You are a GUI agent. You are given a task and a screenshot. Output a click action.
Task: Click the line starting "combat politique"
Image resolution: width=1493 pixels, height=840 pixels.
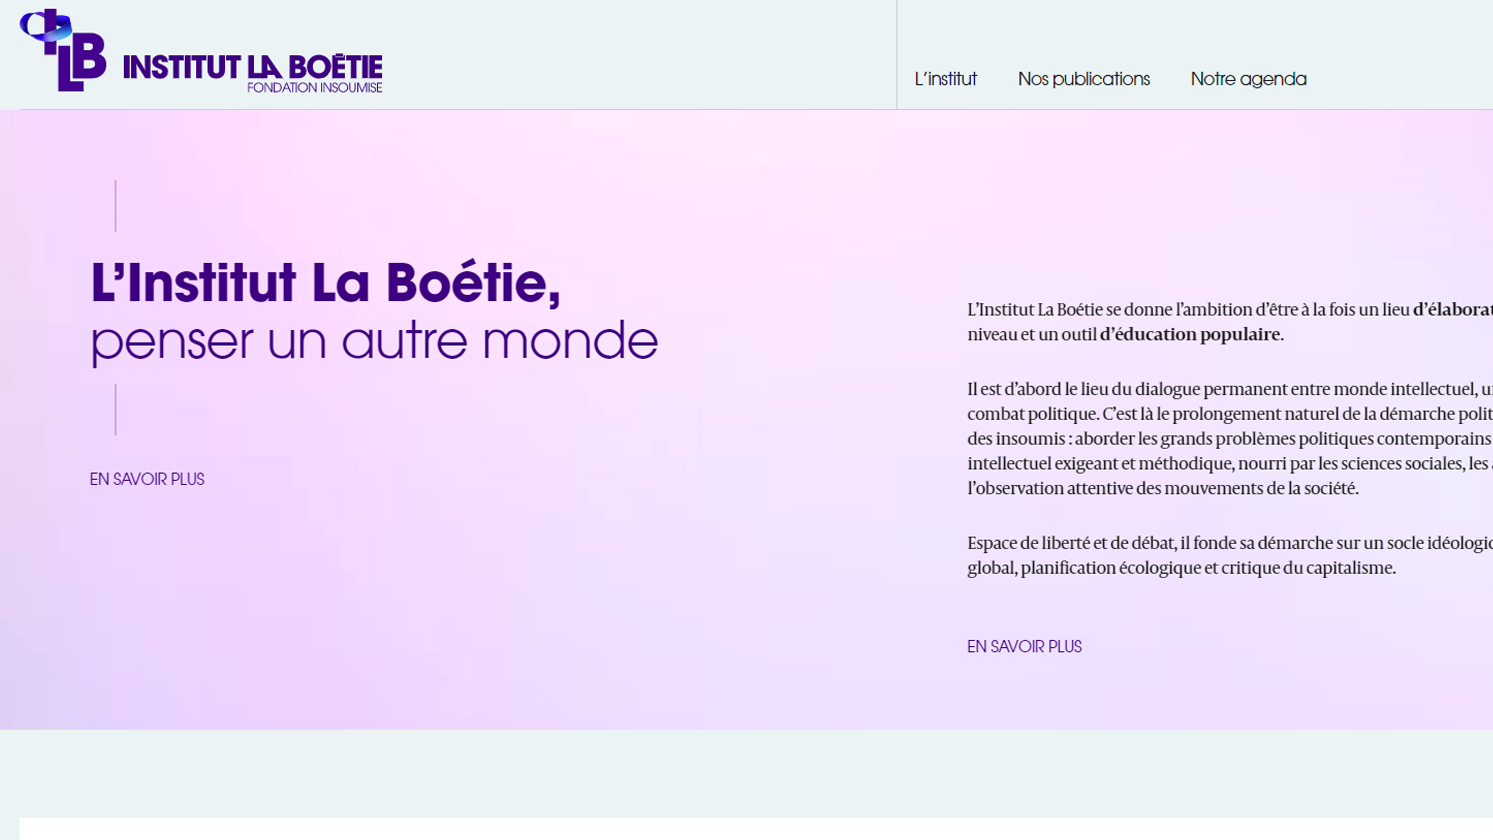coord(1229,414)
